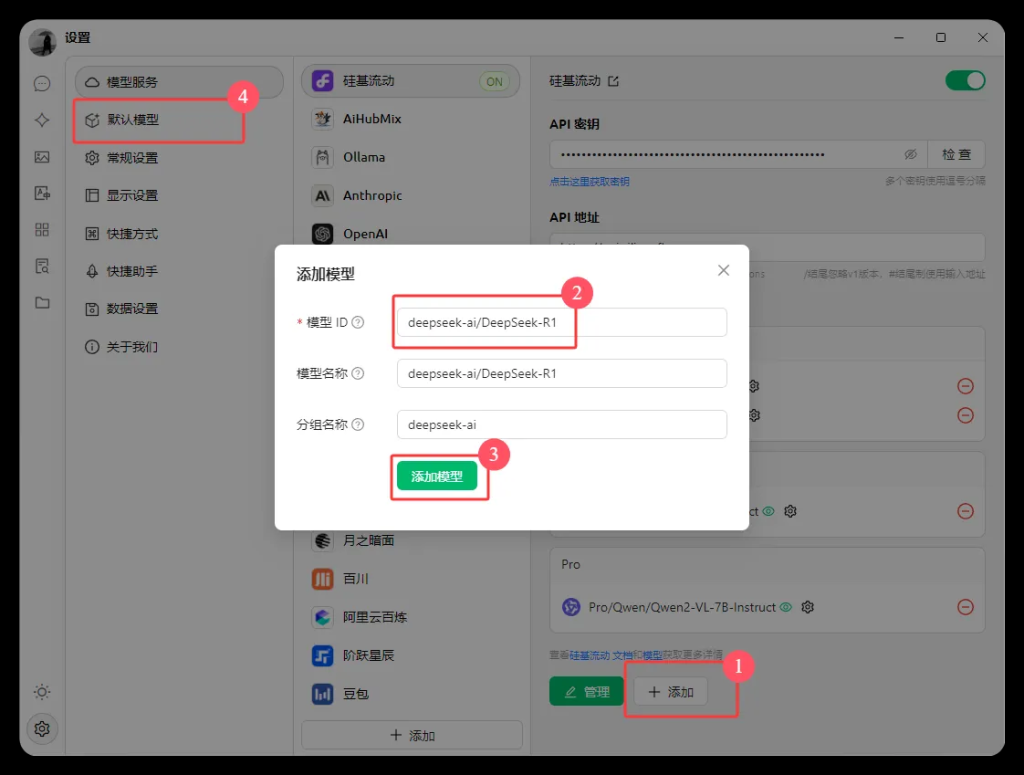Open the 快捷方式 settings tab

click(x=180, y=234)
